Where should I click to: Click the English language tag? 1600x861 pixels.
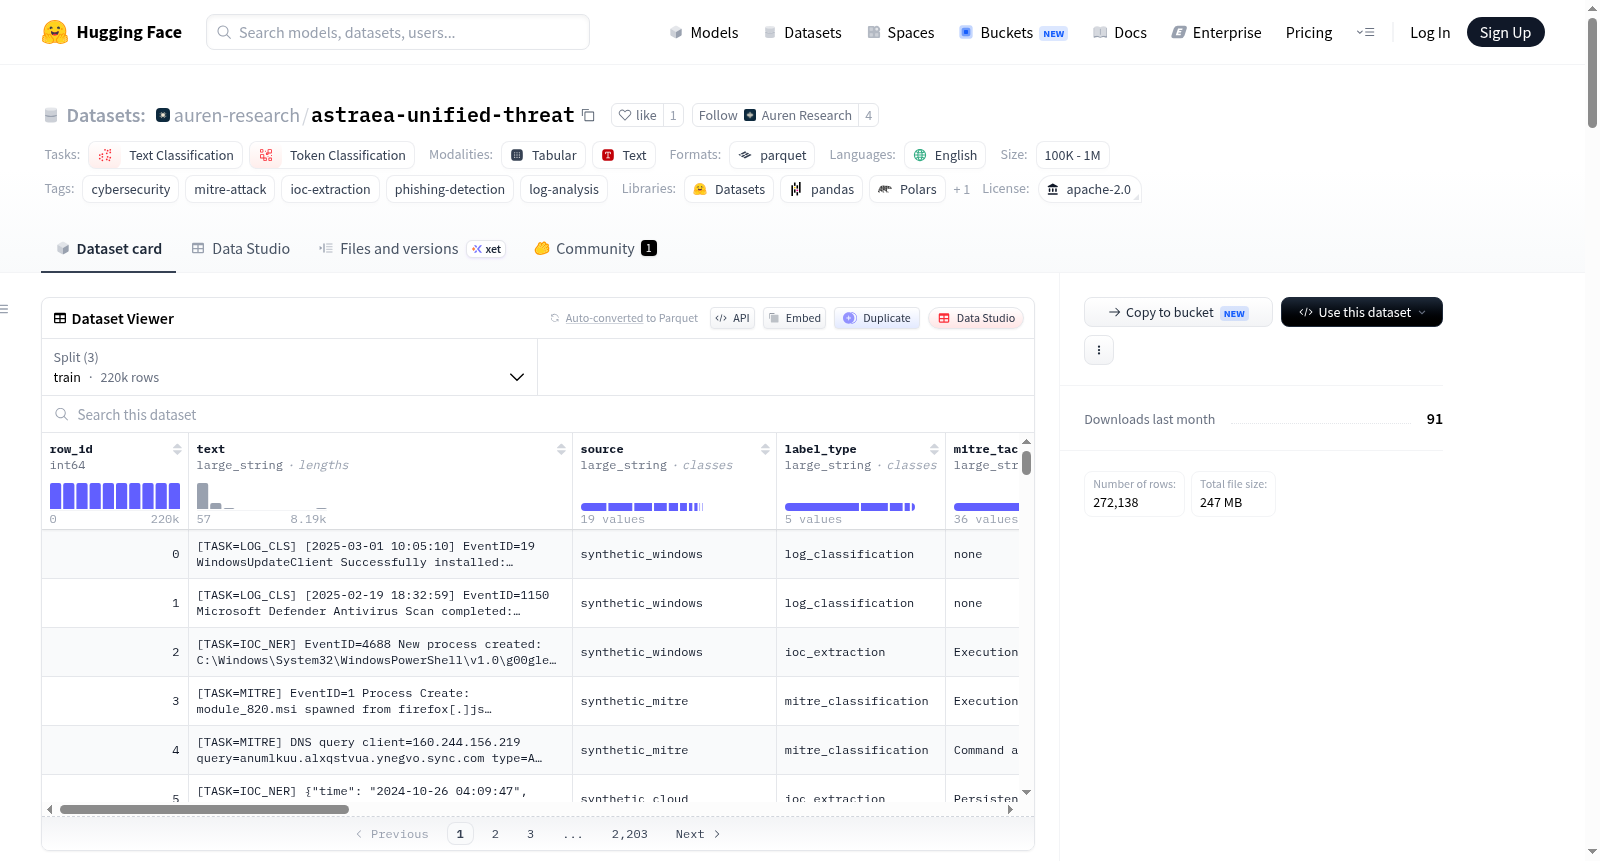[945, 155]
